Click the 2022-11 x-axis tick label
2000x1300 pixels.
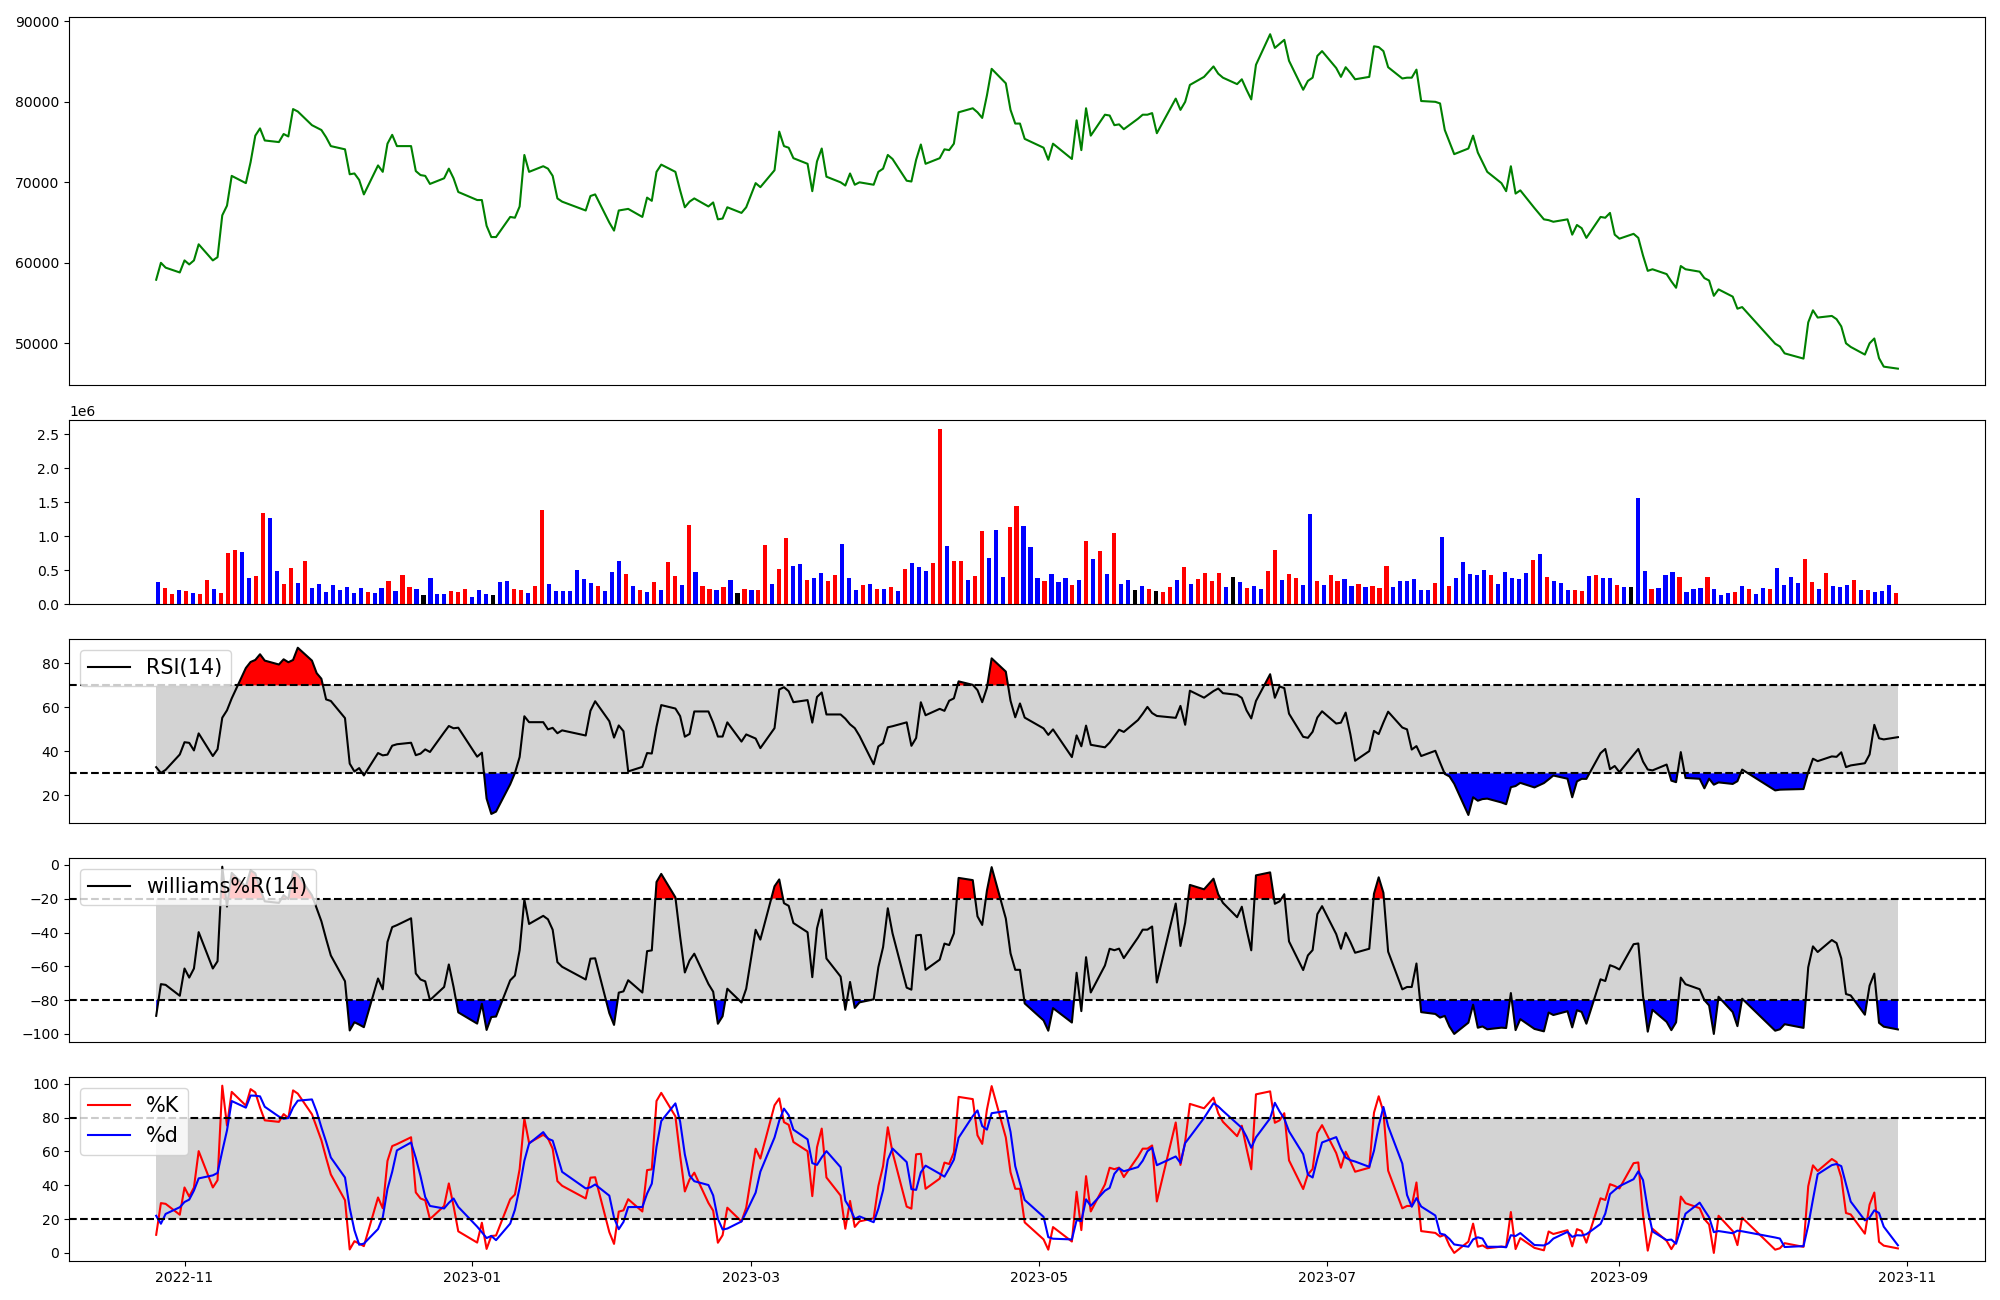coord(185,1277)
